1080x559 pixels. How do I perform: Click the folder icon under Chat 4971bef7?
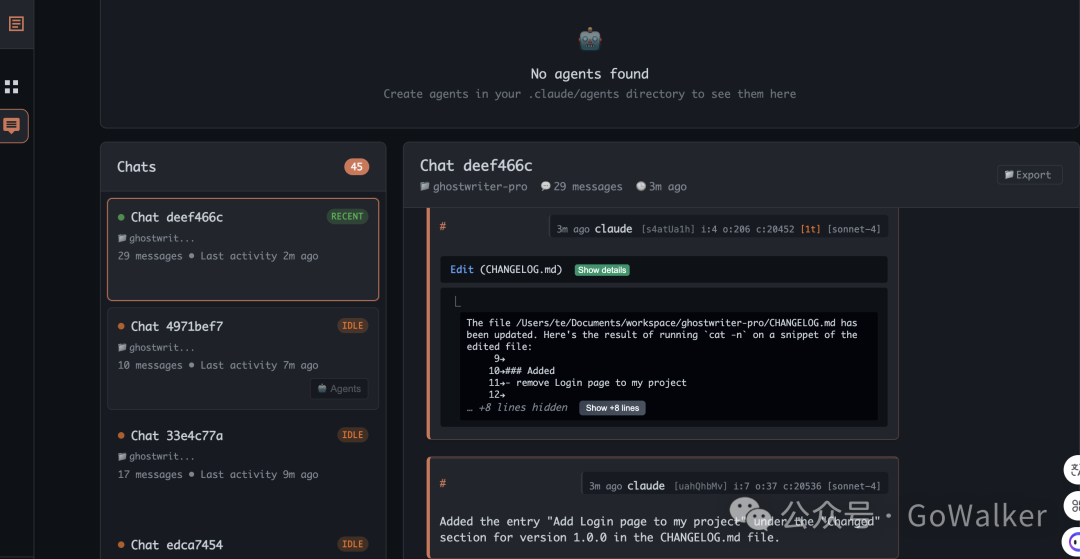pos(122,348)
